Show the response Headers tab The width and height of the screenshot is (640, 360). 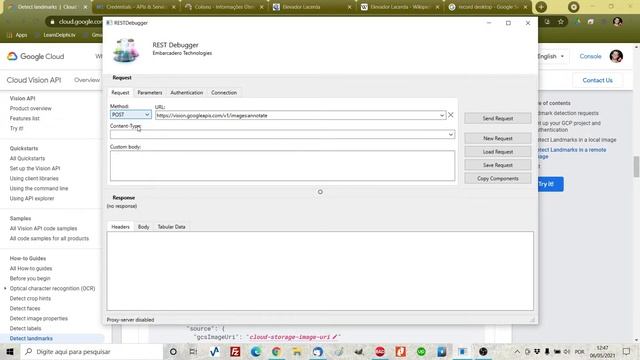coord(120,227)
